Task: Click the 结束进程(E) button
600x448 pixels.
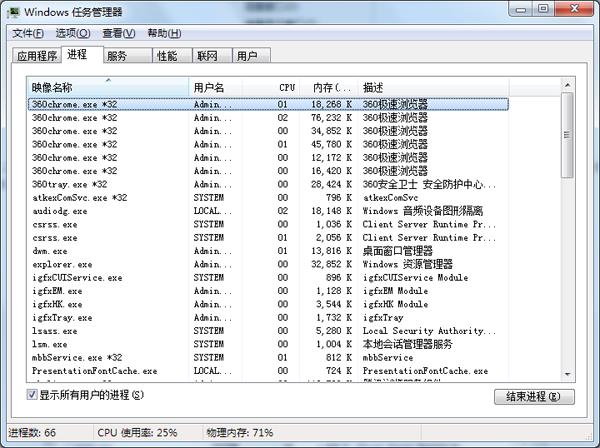Action: pyautogui.click(x=534, y=397)
